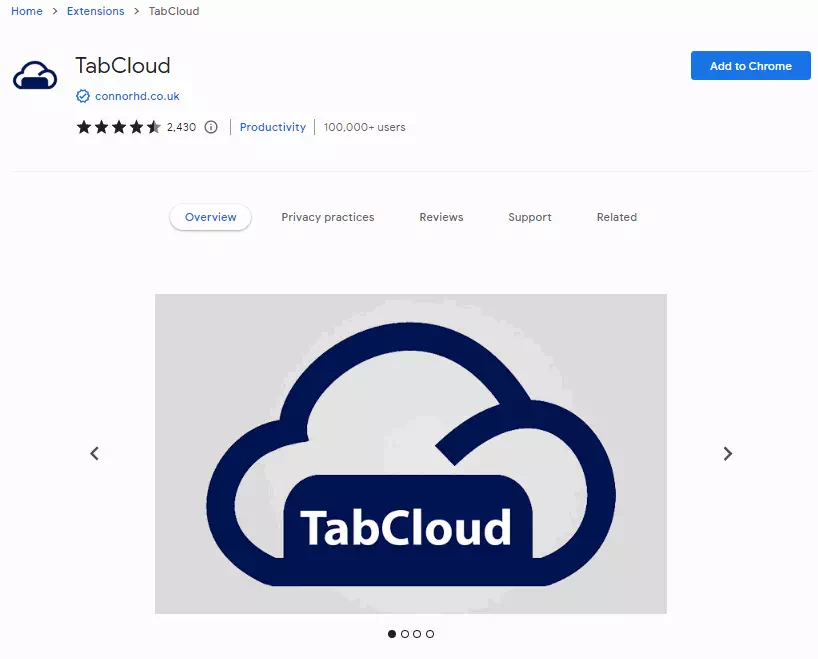Viewport: 818px width, 659px height.
Task: Click the TabCloud cloud logo icon
Action: pyautogui.click(x=35, y=76)
